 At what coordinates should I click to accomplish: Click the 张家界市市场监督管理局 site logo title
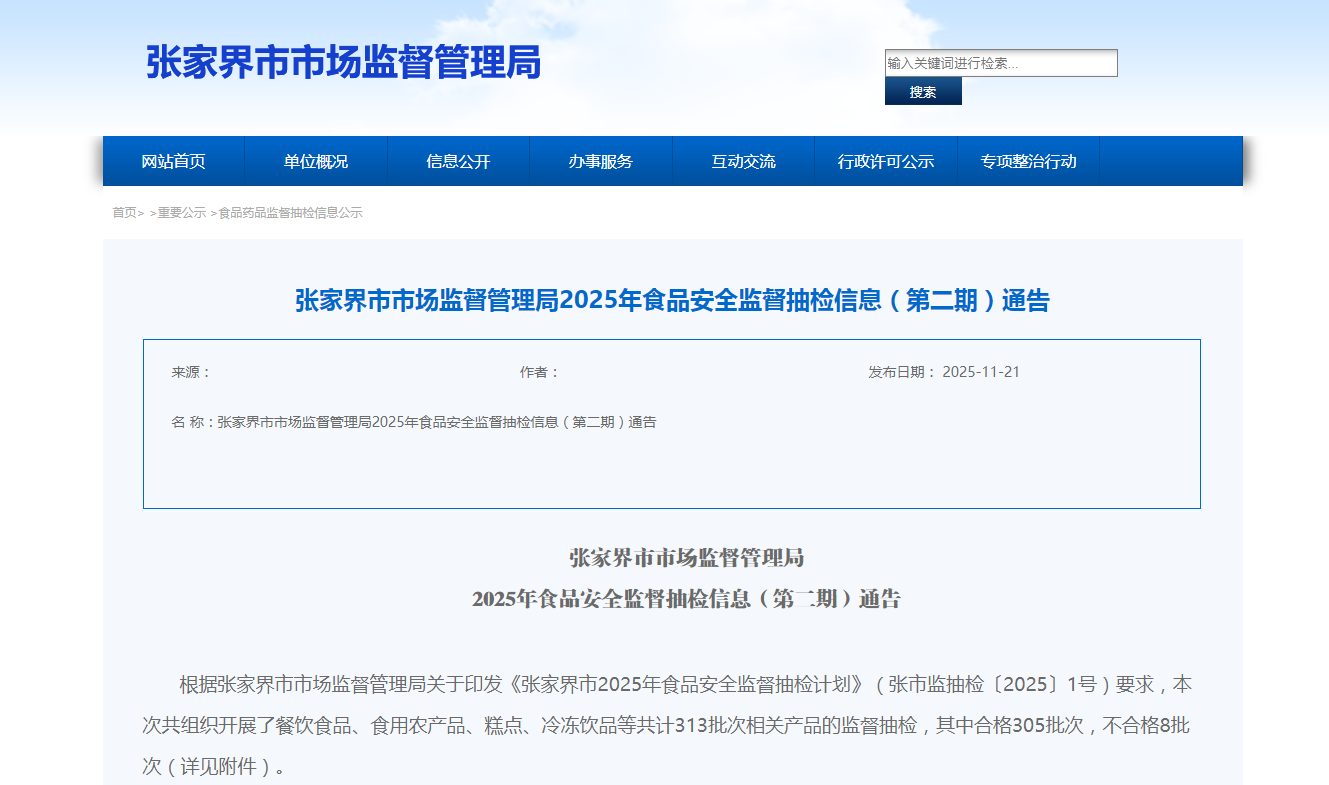[343, 62]
